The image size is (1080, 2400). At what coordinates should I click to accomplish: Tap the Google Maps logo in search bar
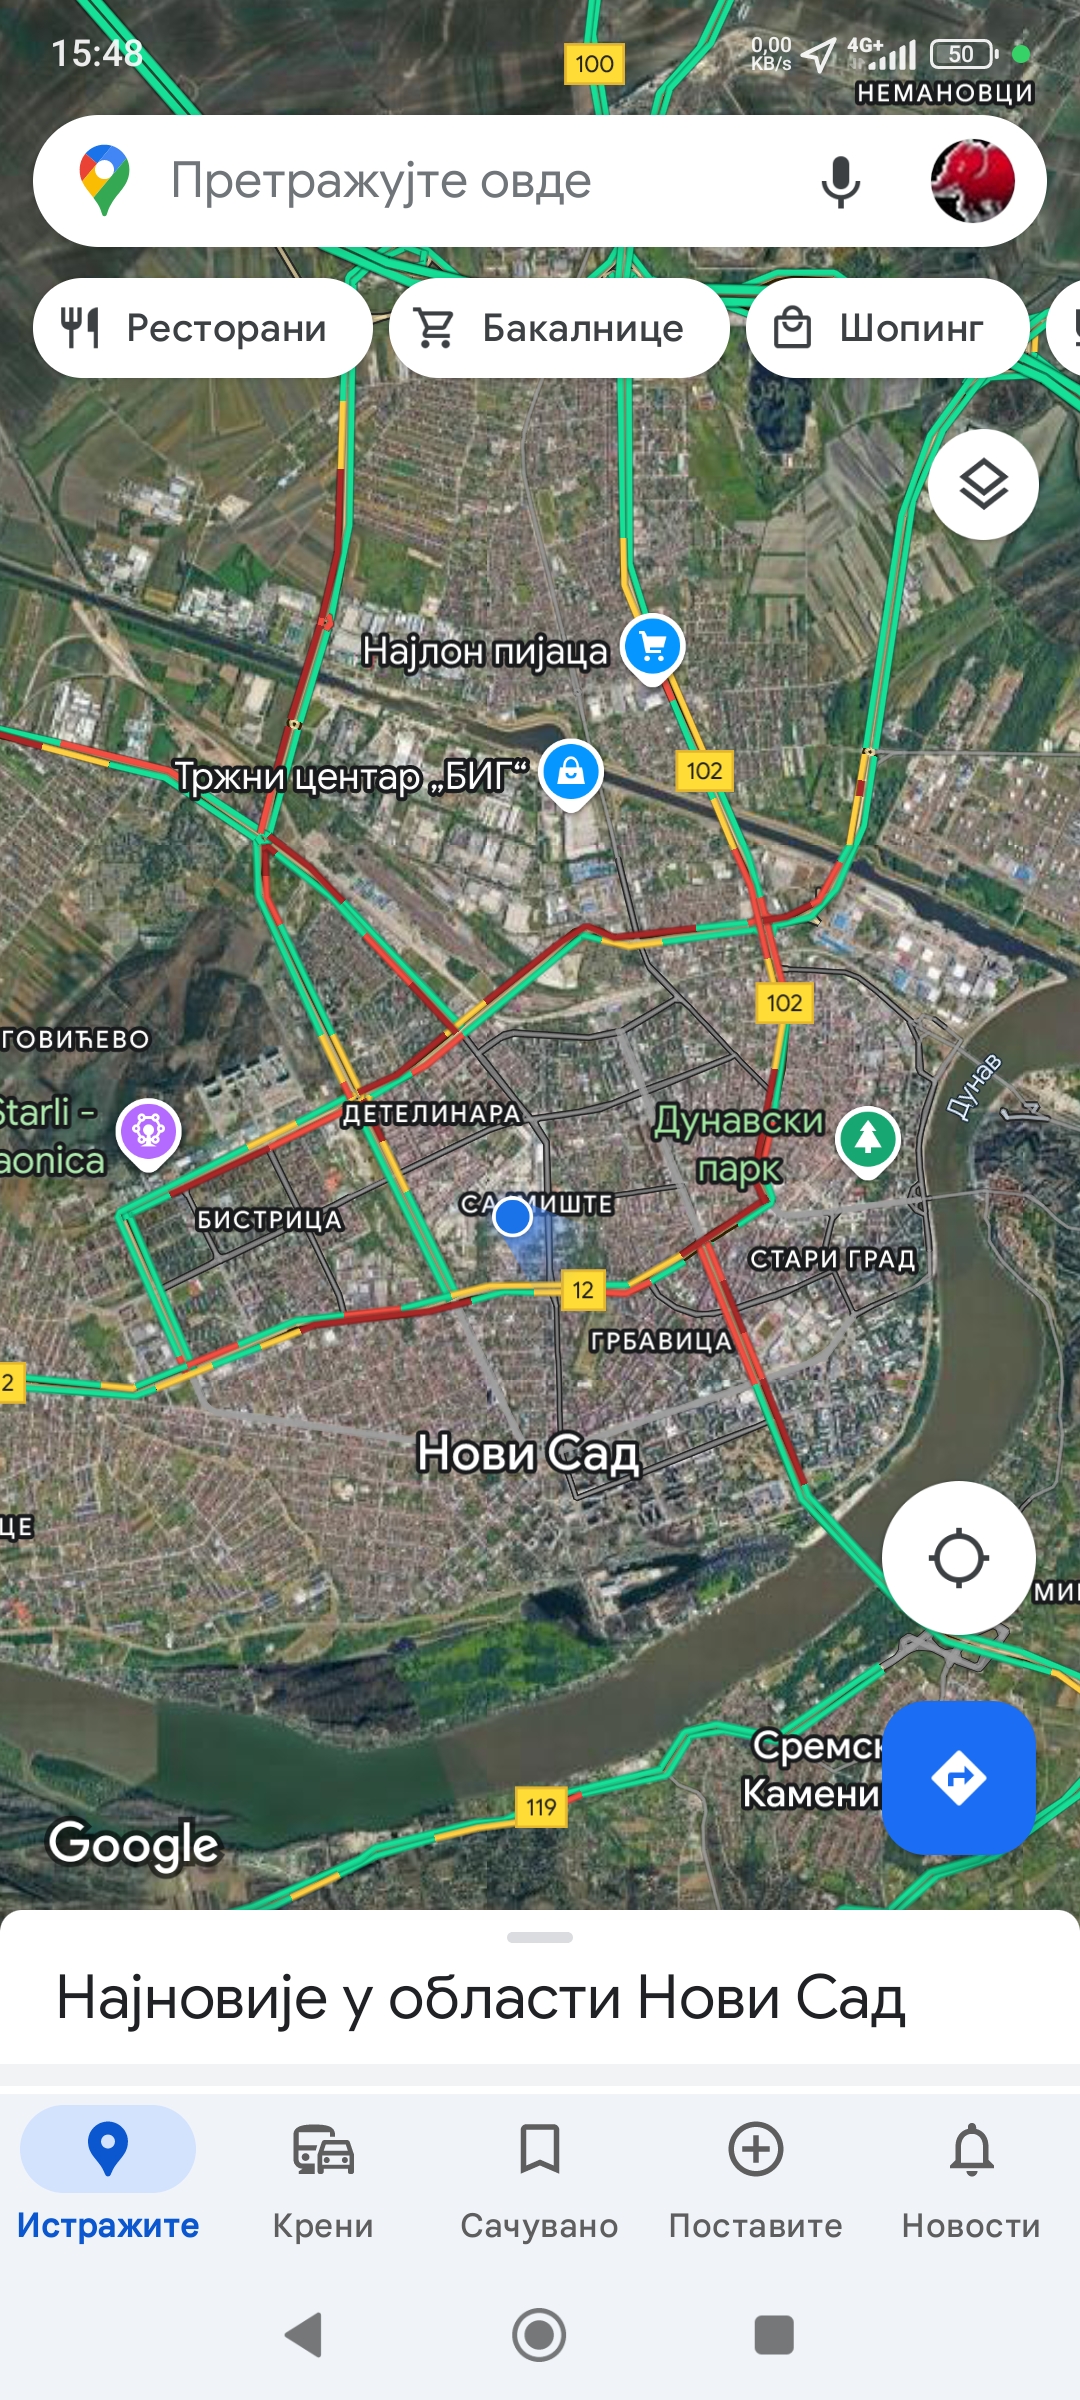(104, 180)
